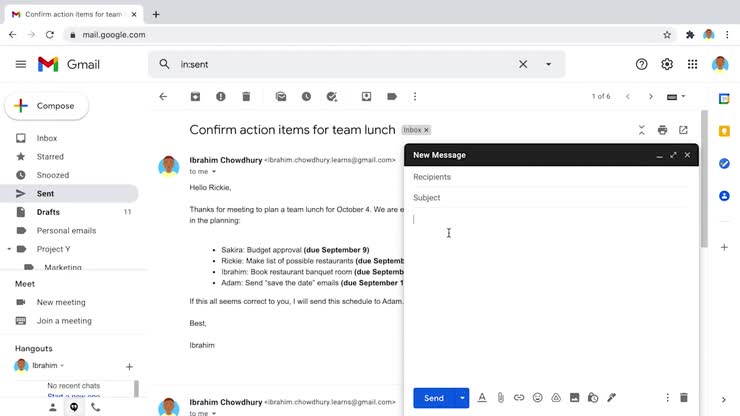Open the Google apps grid
The image size is (740, 416).
(x=692, y=64)
